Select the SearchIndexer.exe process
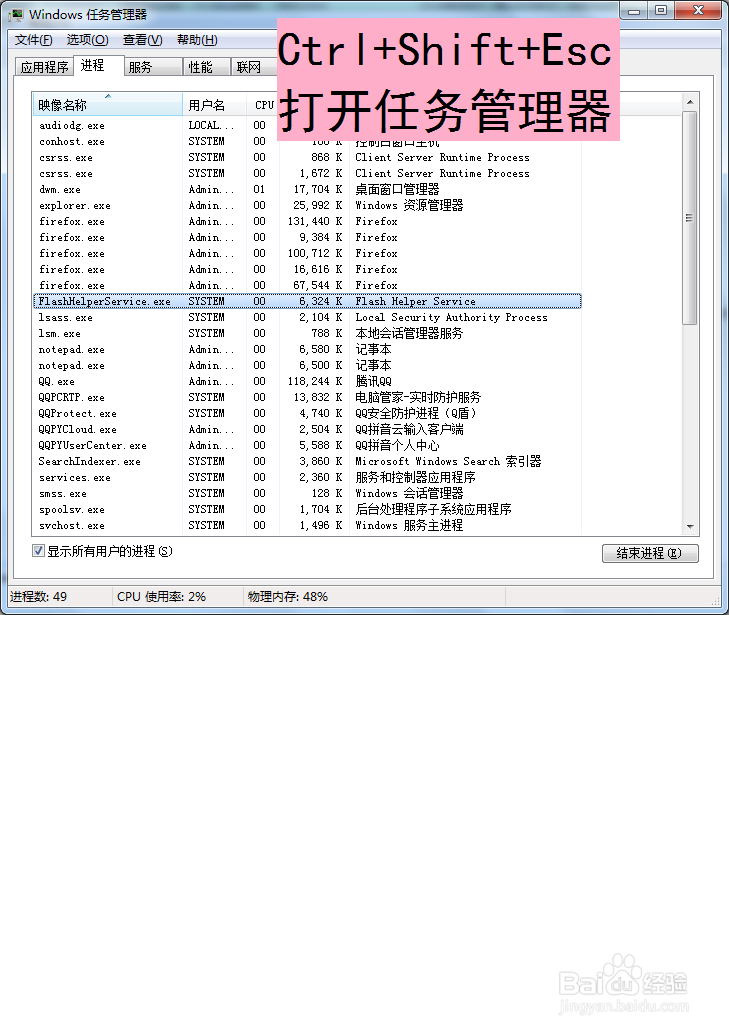Image resolution: width=729 pixels, height=1032 pixels. [307, 461]
